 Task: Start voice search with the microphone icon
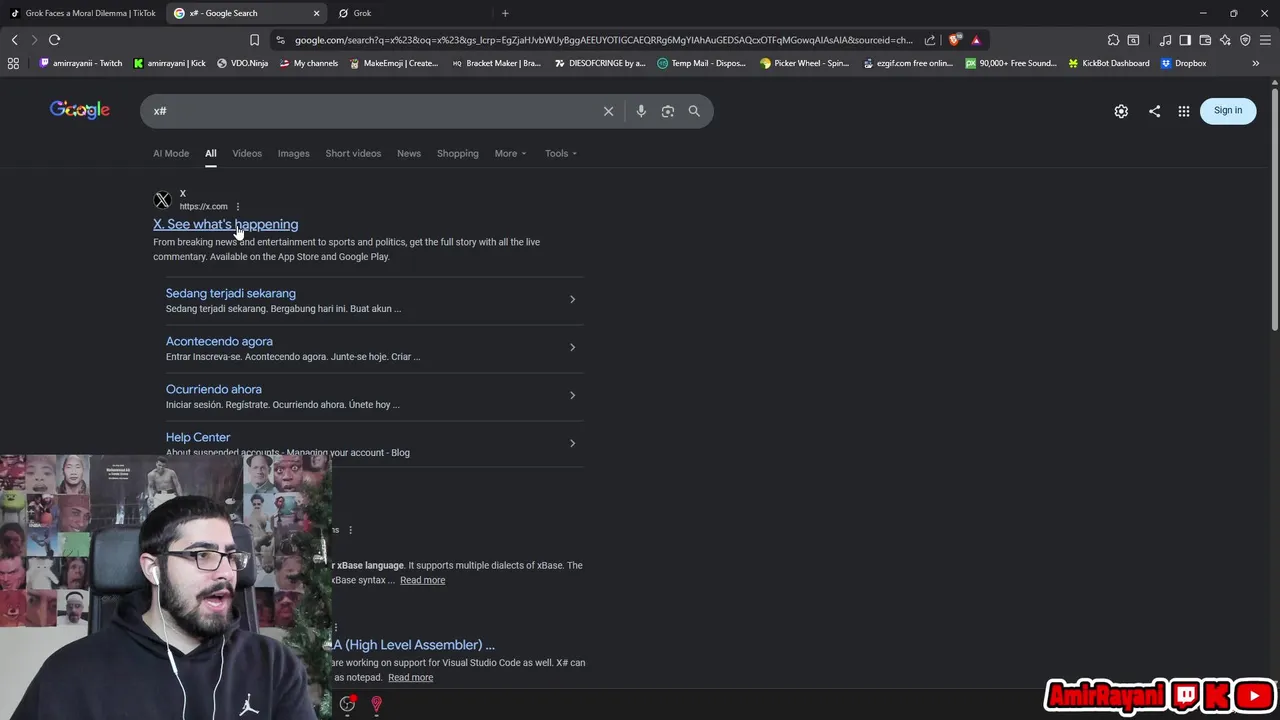tap(641, 111)
